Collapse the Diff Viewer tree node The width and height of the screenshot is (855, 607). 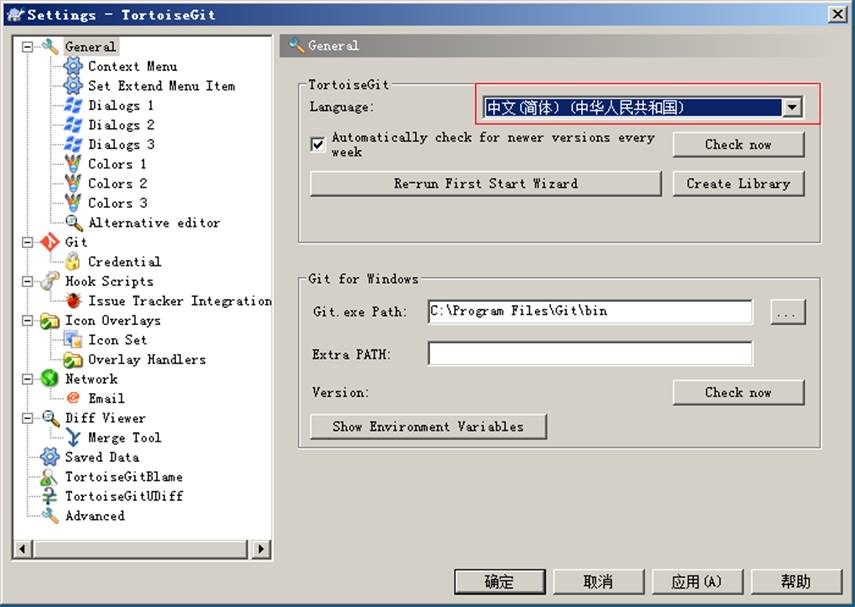click(x=27, y=418)
